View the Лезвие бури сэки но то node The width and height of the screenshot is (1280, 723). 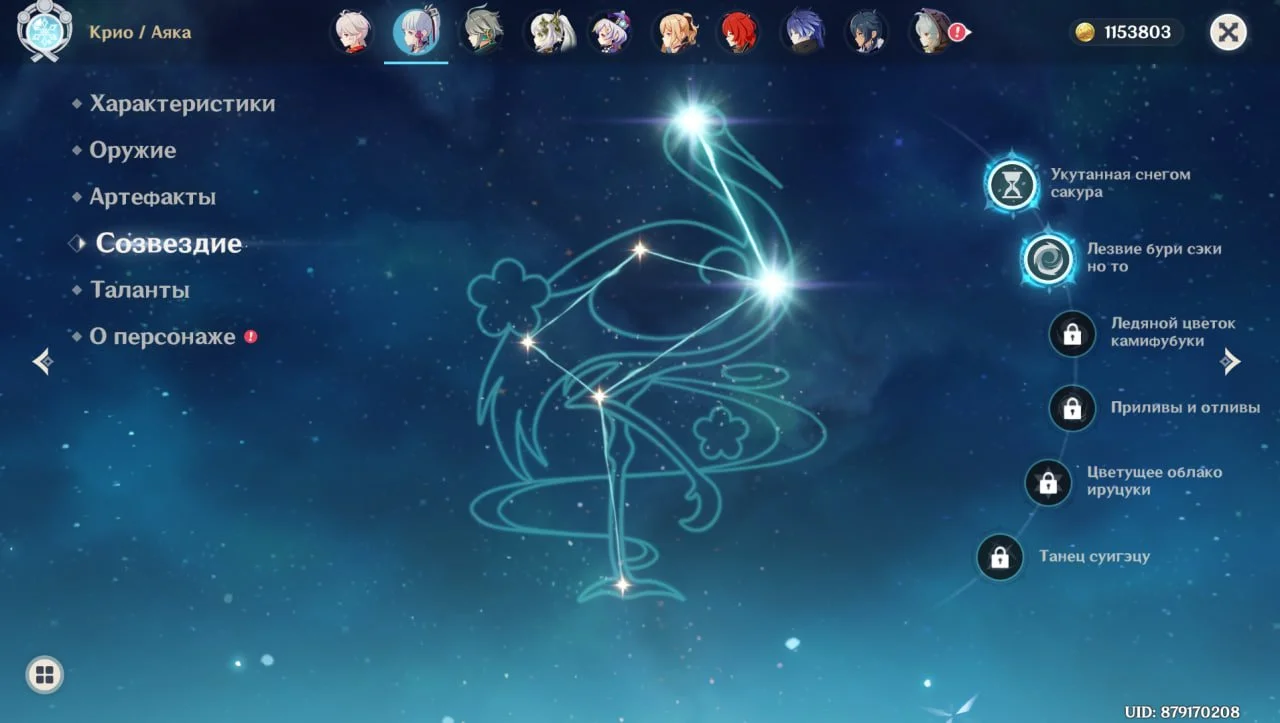[1049, 260]
